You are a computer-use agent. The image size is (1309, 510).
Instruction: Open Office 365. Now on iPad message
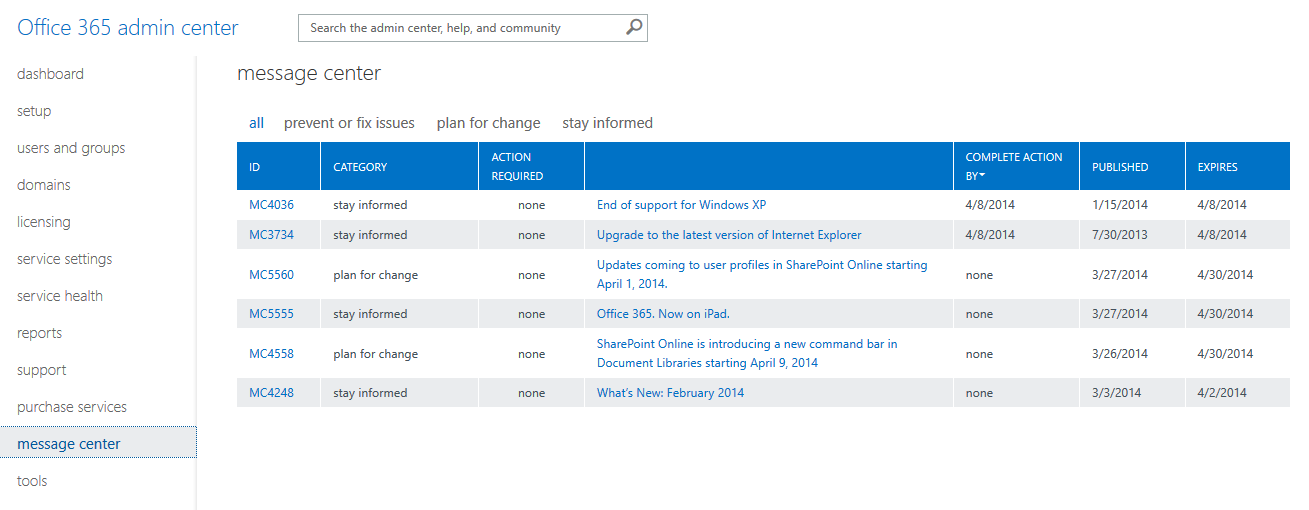pyautogui.click(x=663, y=314)
